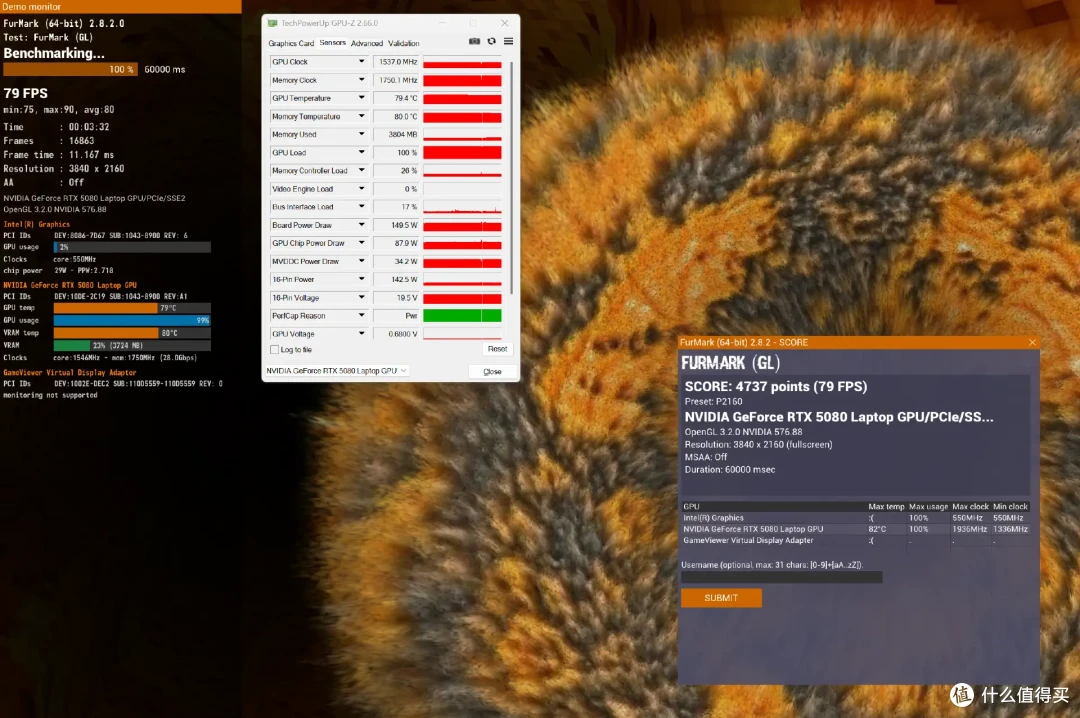Click the GPU Temperature history graph
The image size is (1080, 718).
[462, 98]
